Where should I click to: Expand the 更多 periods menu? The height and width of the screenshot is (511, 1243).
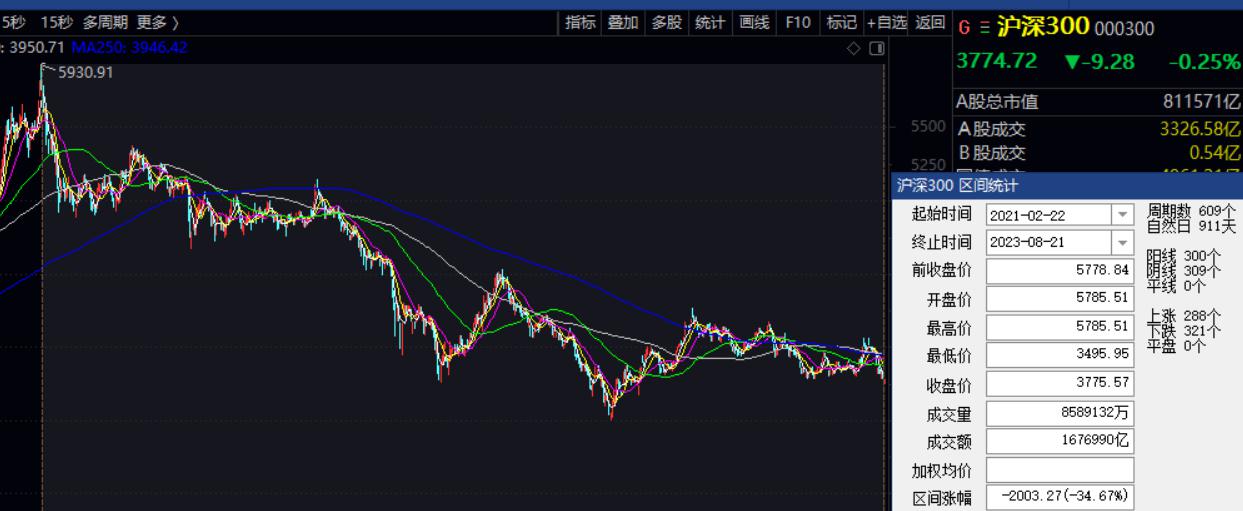[x=158, y=22]
